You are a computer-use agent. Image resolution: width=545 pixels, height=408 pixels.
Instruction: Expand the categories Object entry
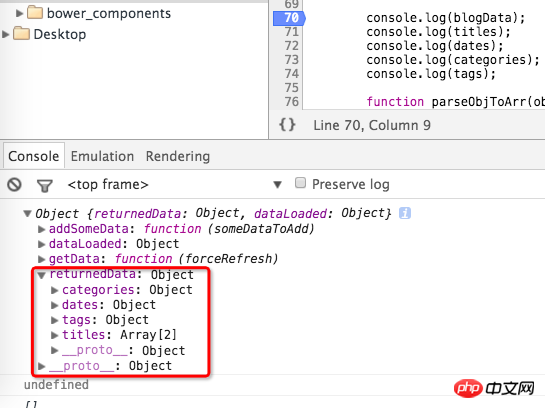pyautogui.click(x=55, y=290)
